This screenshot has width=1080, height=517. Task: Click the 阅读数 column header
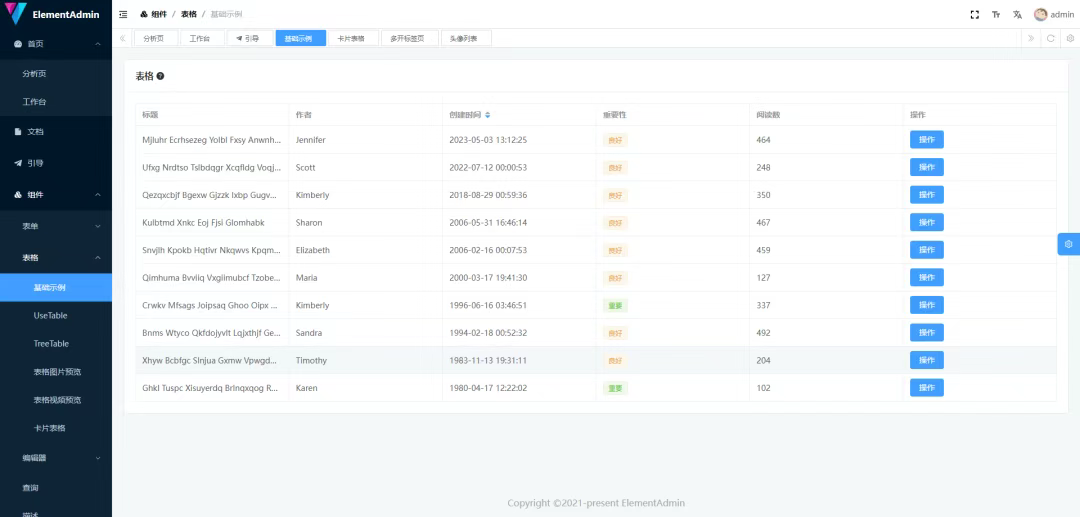tap(826, 115)
